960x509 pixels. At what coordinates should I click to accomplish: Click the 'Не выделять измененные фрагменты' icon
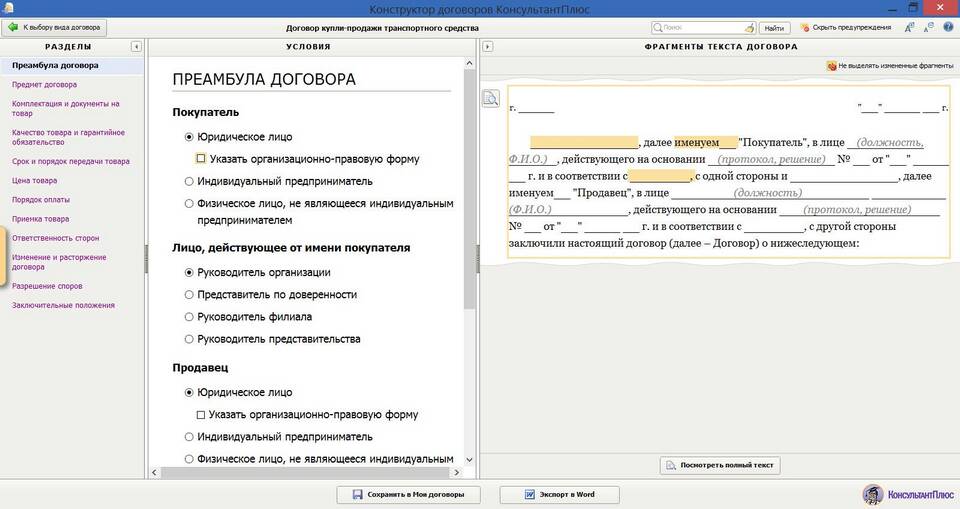[832, 66]
